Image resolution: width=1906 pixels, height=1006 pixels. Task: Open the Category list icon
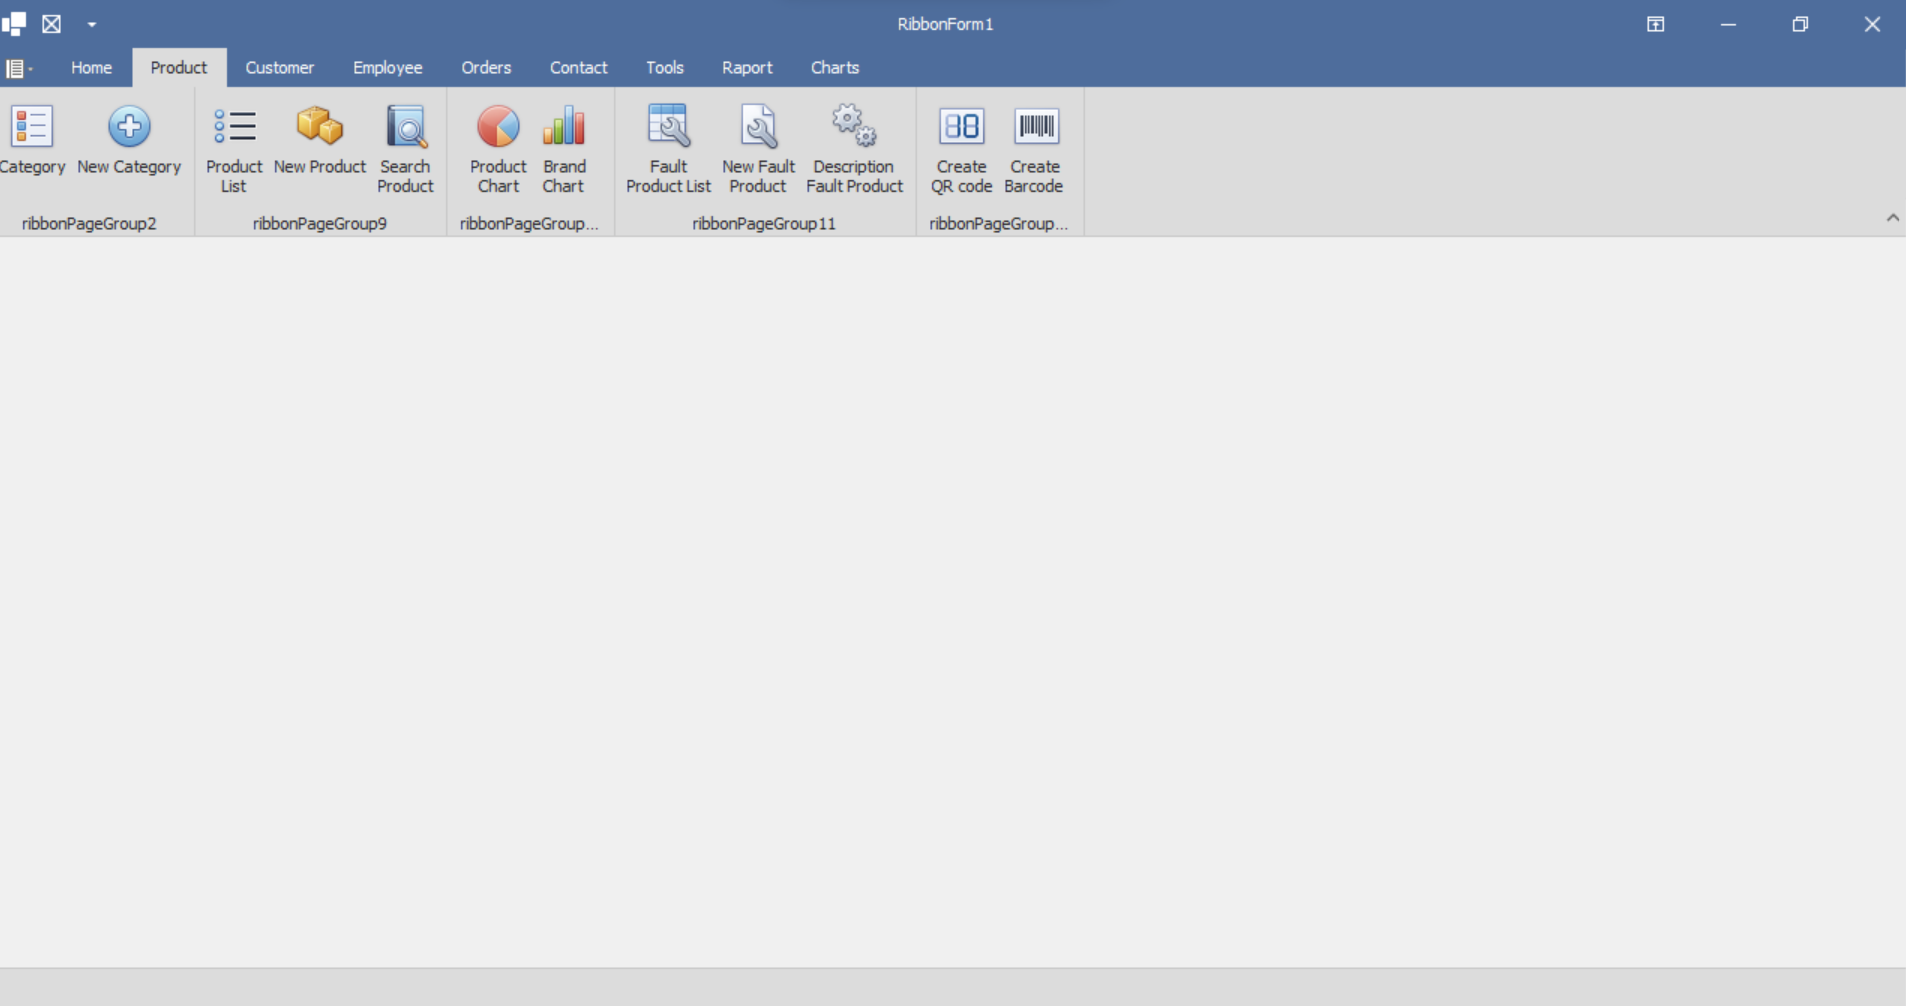(x=32, y=127)
